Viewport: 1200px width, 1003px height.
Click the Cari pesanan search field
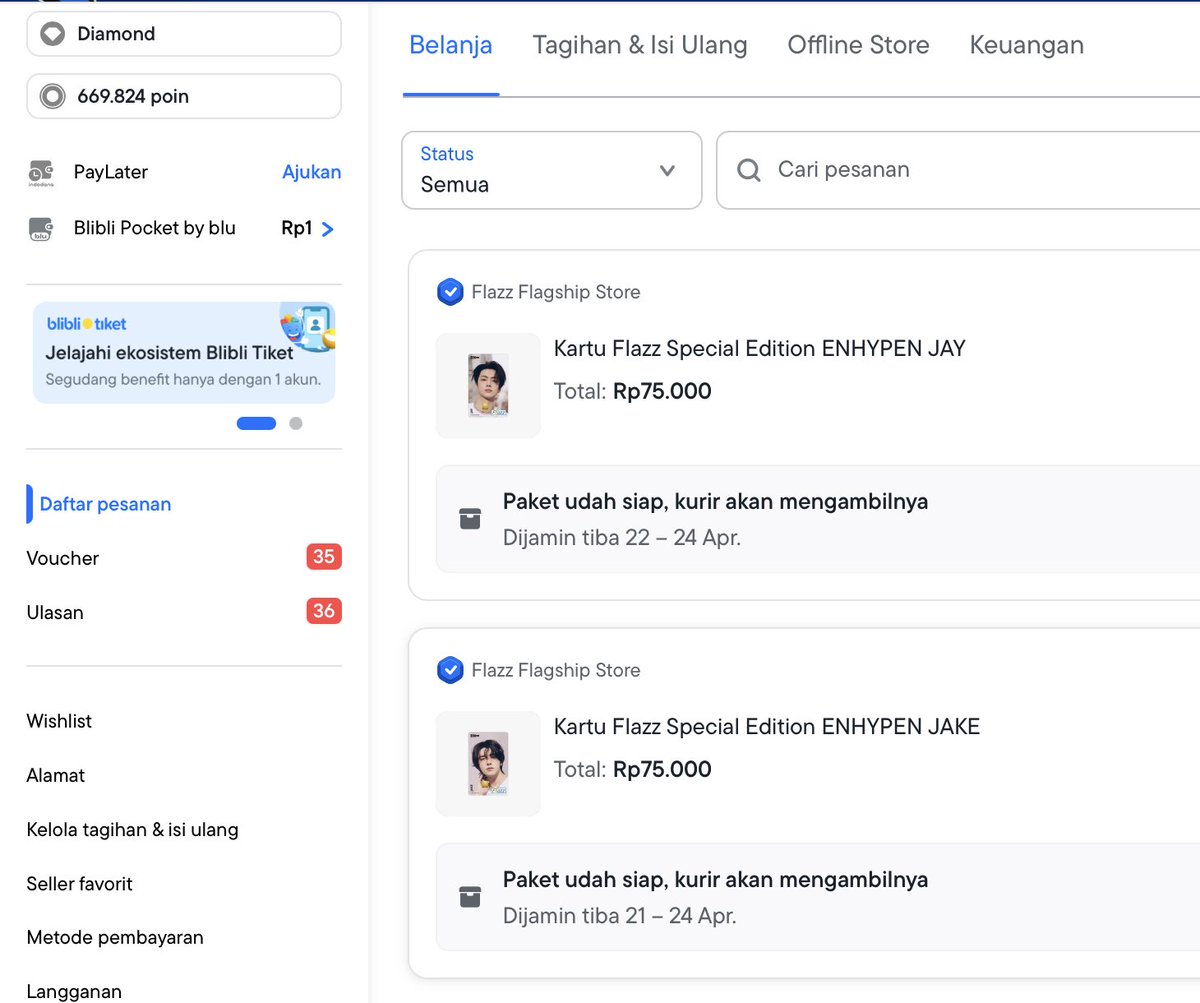pos(958,170)
